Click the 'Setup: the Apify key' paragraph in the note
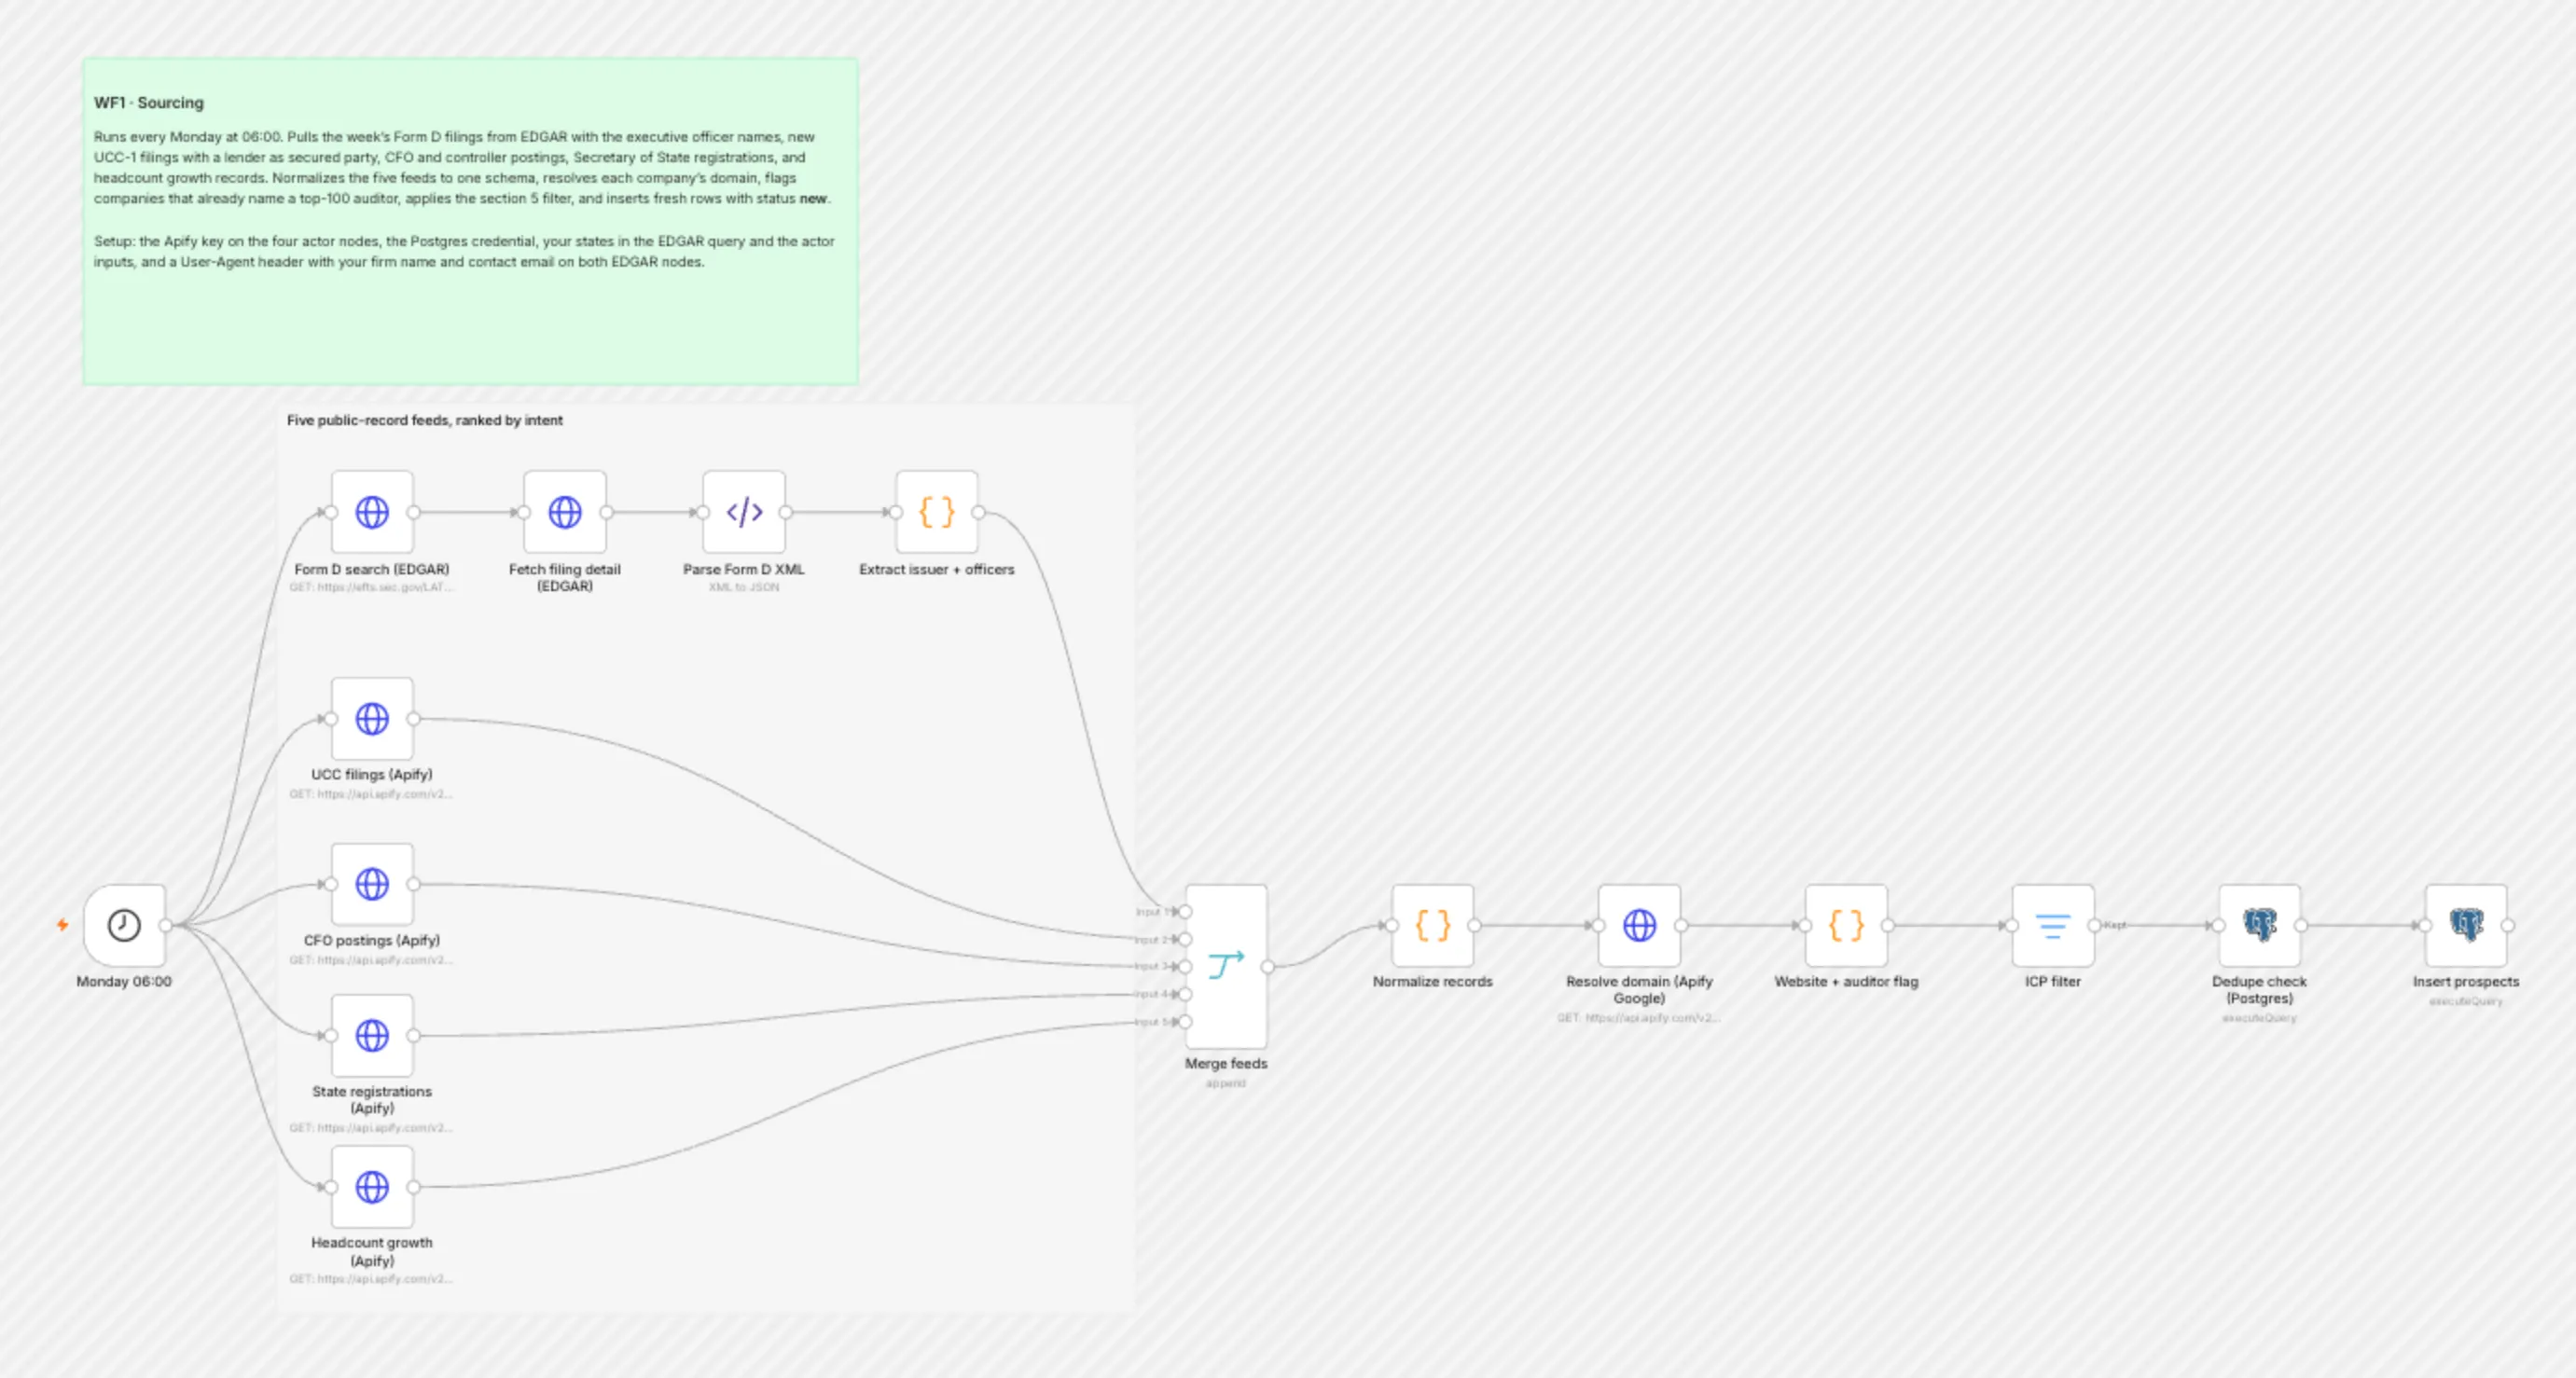 (464, 251)
